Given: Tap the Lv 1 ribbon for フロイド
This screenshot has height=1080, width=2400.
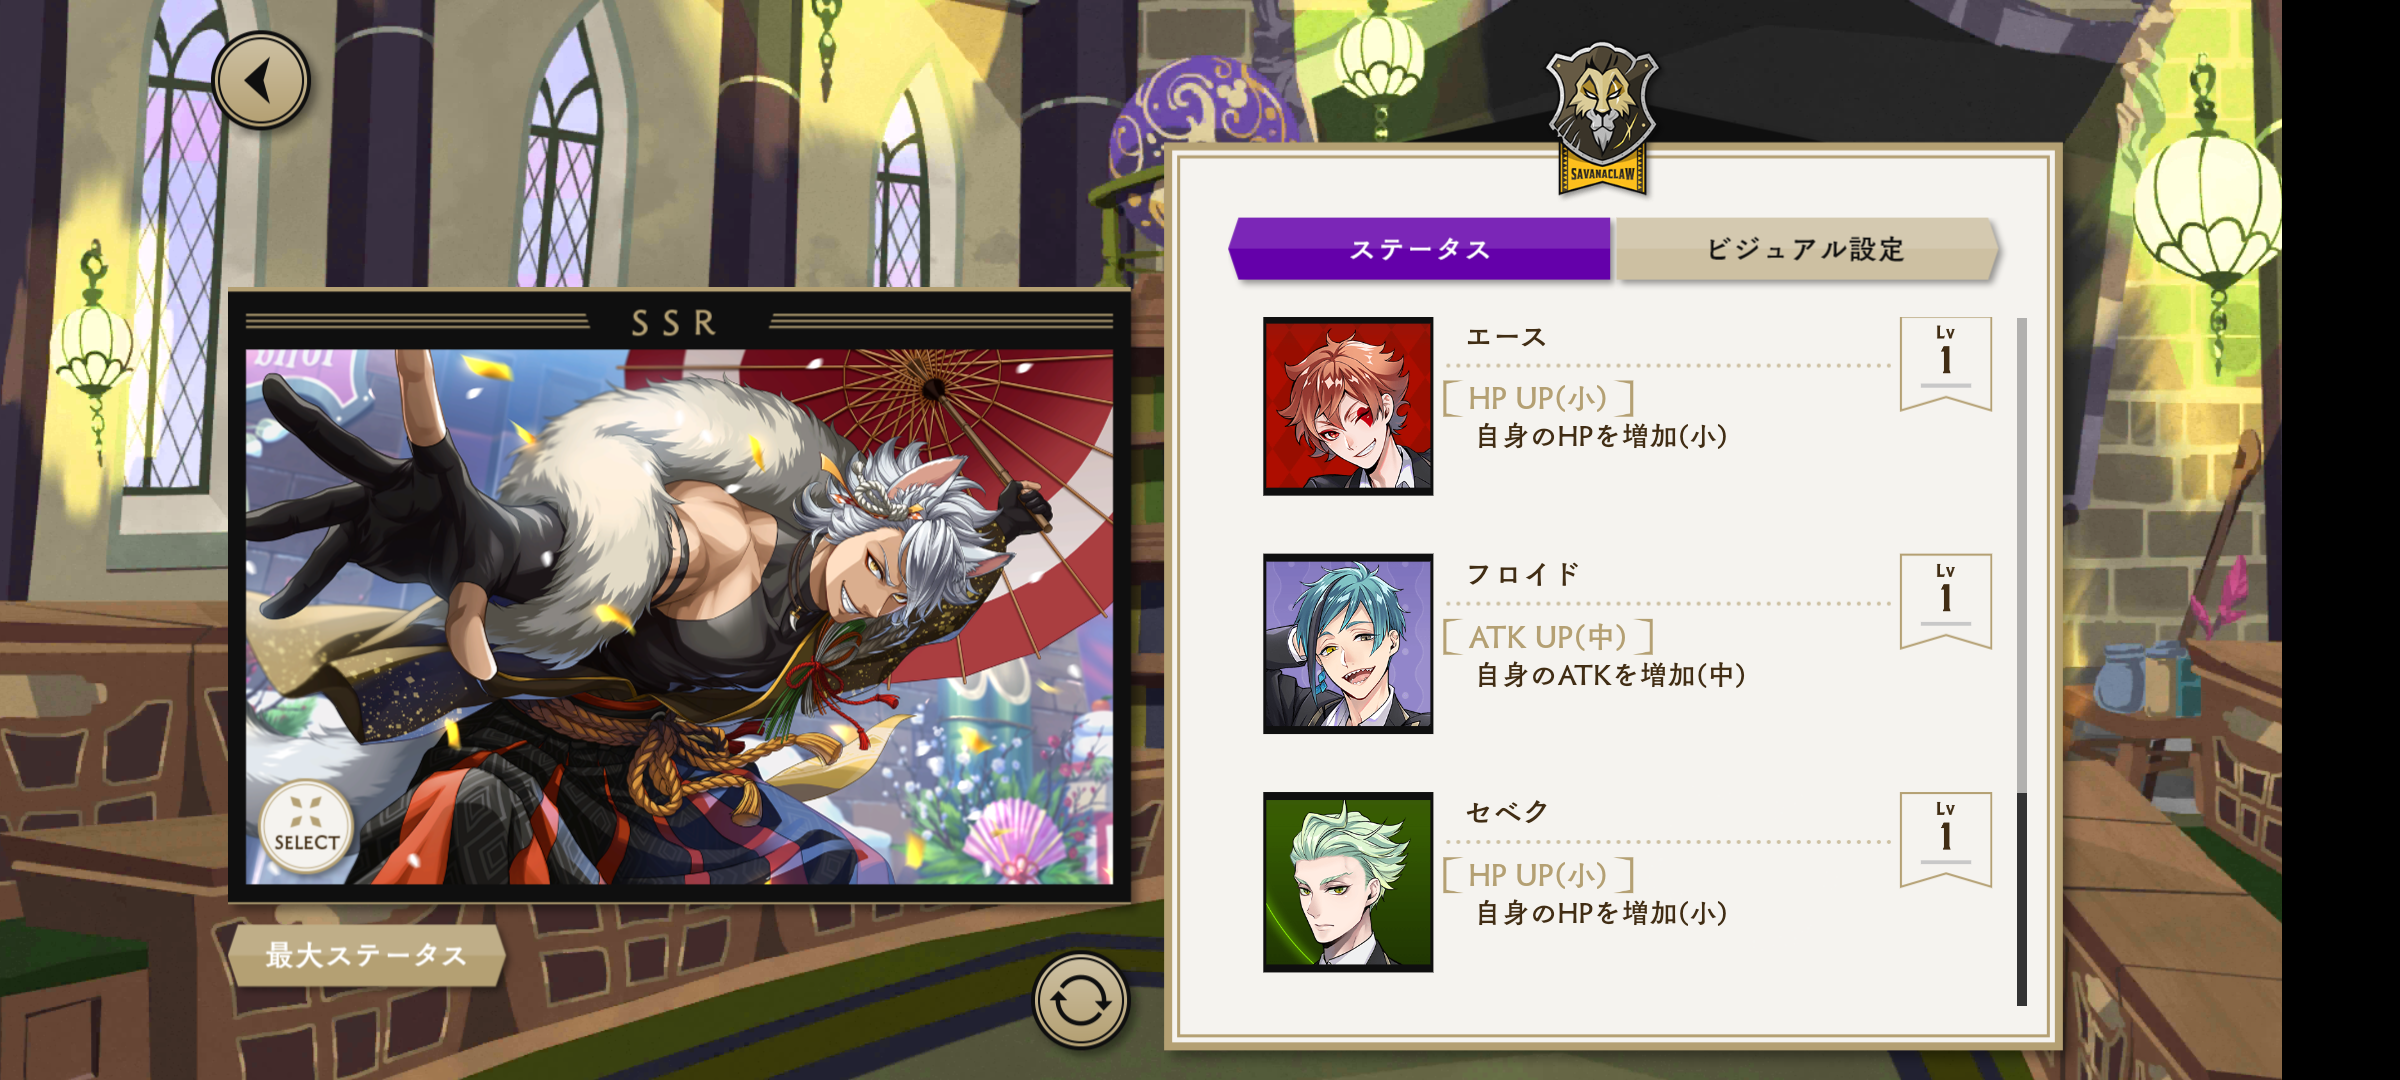Looking at the screenshot, I should [x=1946, y=602].
